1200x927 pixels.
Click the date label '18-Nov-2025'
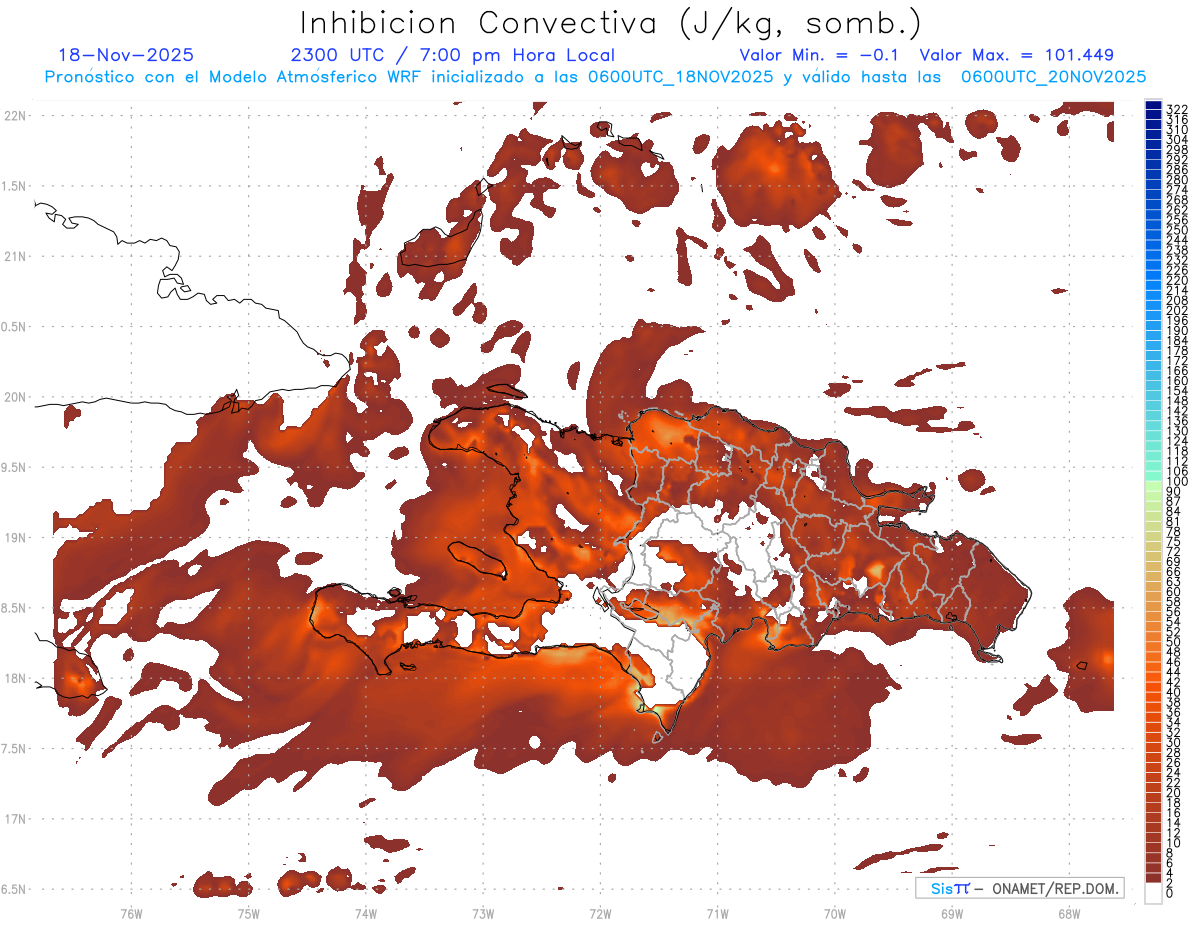[x=126, y=55]
